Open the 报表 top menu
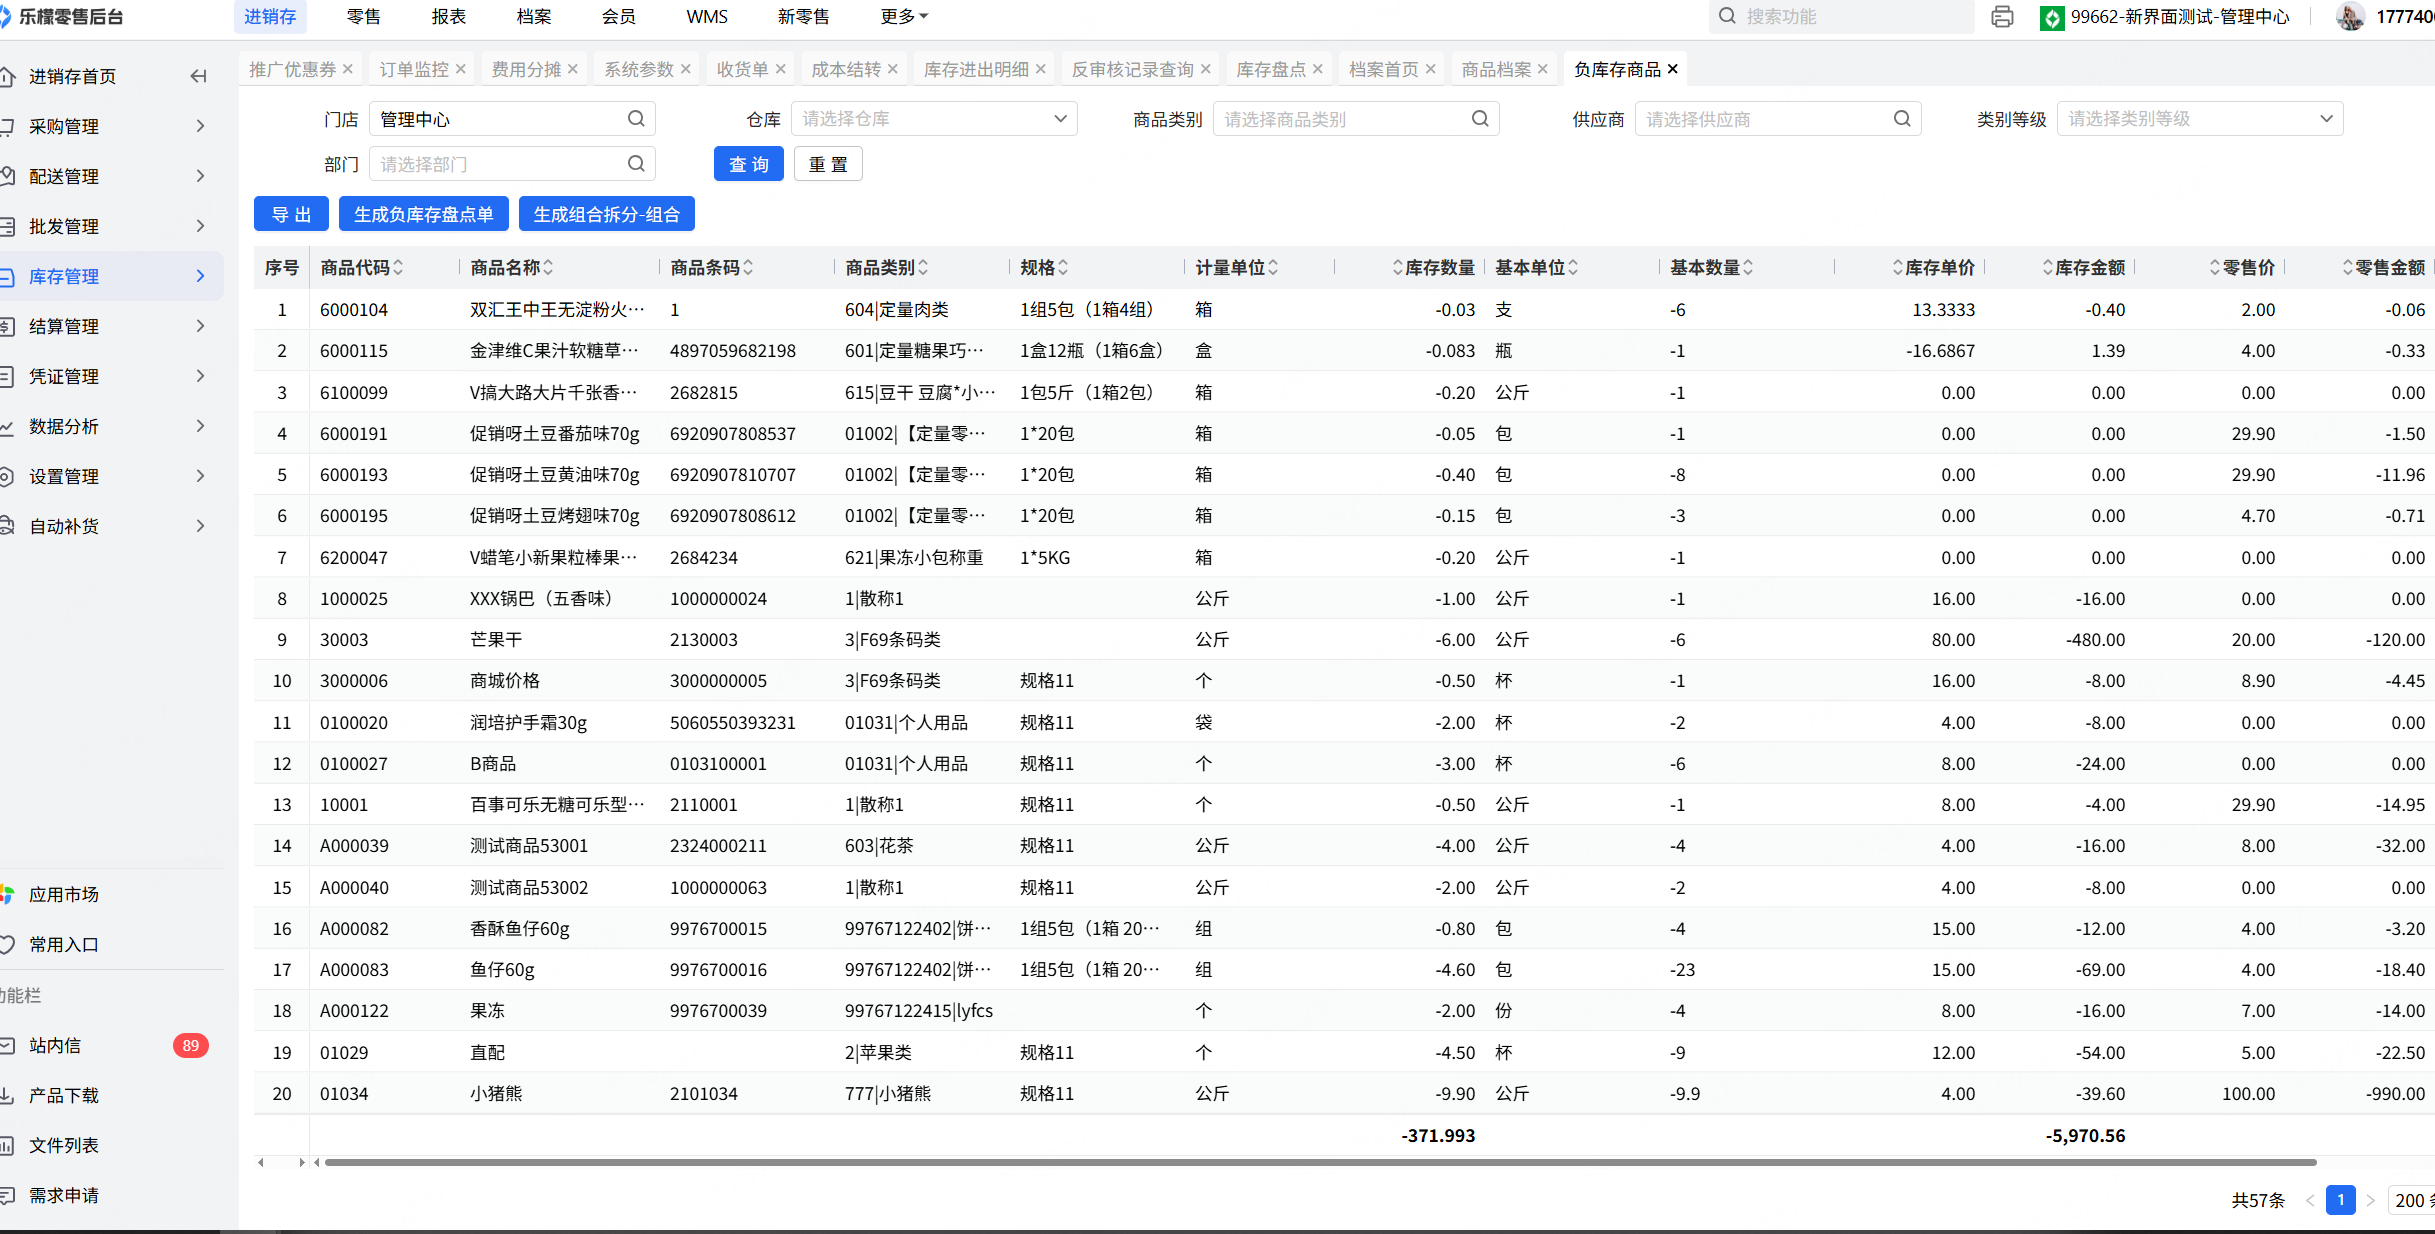2435x1234 pixels. pyautogui.click(x=448, y=17)
